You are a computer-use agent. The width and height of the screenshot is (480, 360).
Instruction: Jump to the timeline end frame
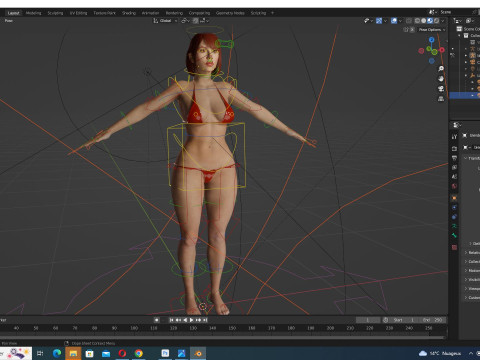[x=205, y=320]
